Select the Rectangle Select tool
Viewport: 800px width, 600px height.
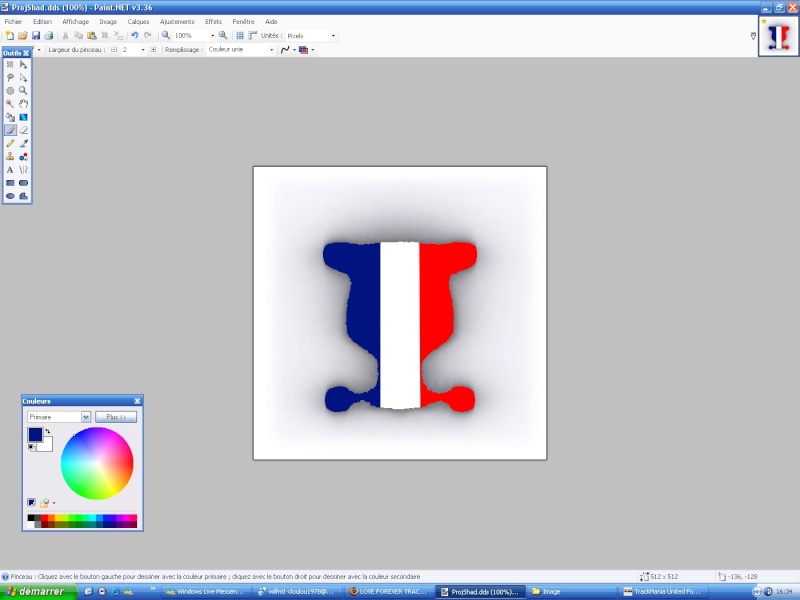click(10, 65)
